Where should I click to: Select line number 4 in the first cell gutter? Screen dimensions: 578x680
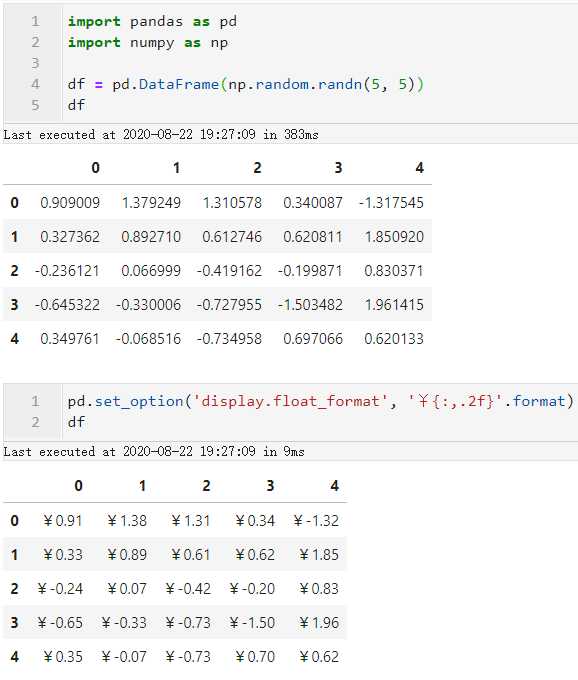(35, 84)
